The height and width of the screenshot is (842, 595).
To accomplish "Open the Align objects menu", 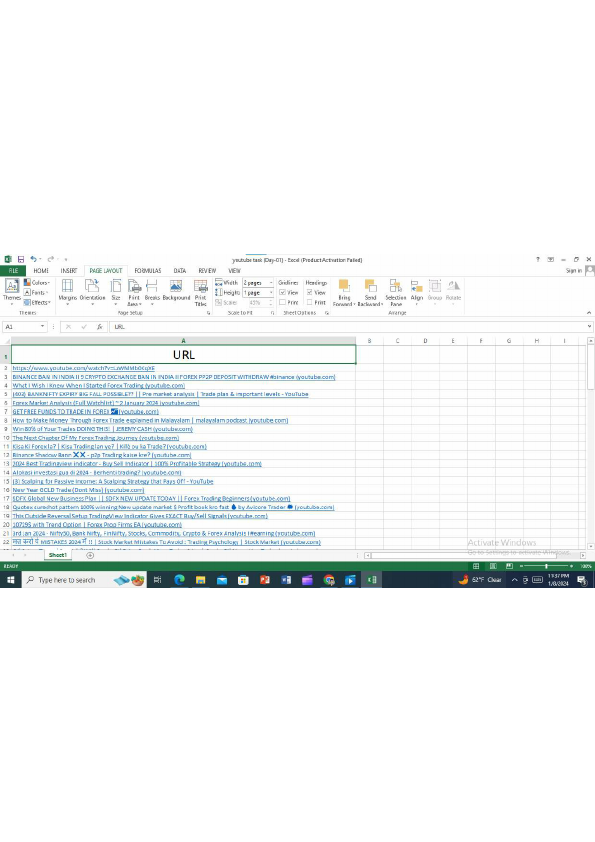I will pos(417,291).
